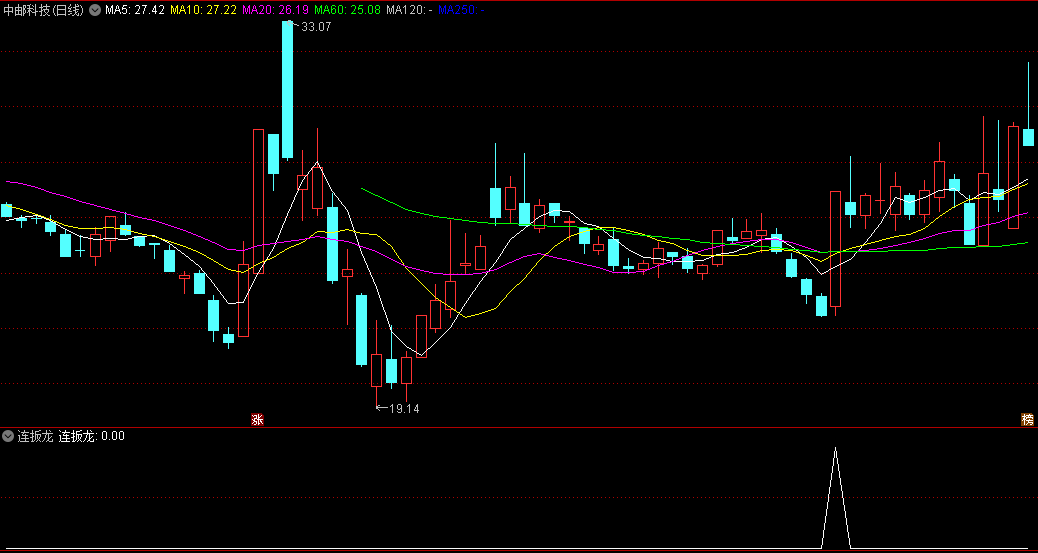Select the MA120 label

409,11
